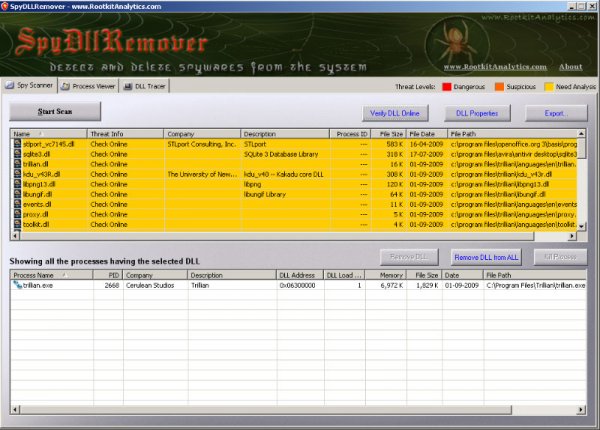
Task: Switch to the Spy Scanner tab
Action: pyautogui.click(x=29, y=85)
